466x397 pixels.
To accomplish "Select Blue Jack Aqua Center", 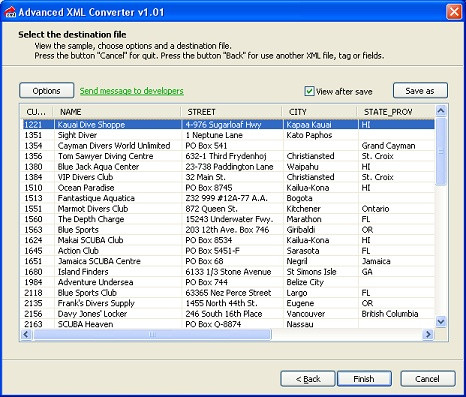I will (x=228, y=167).
